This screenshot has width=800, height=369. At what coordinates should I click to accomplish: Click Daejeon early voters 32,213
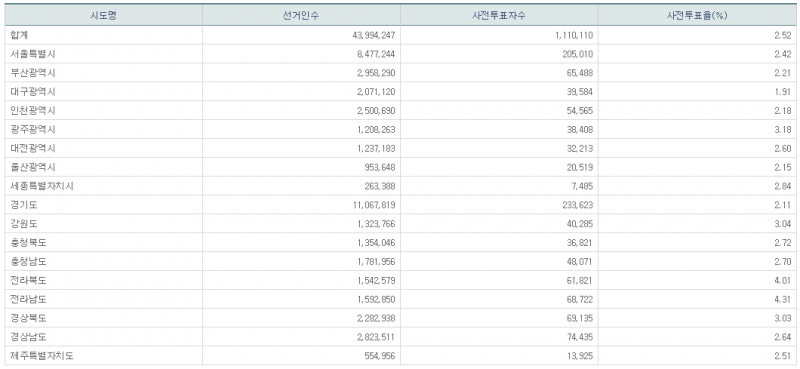(580, 149)
